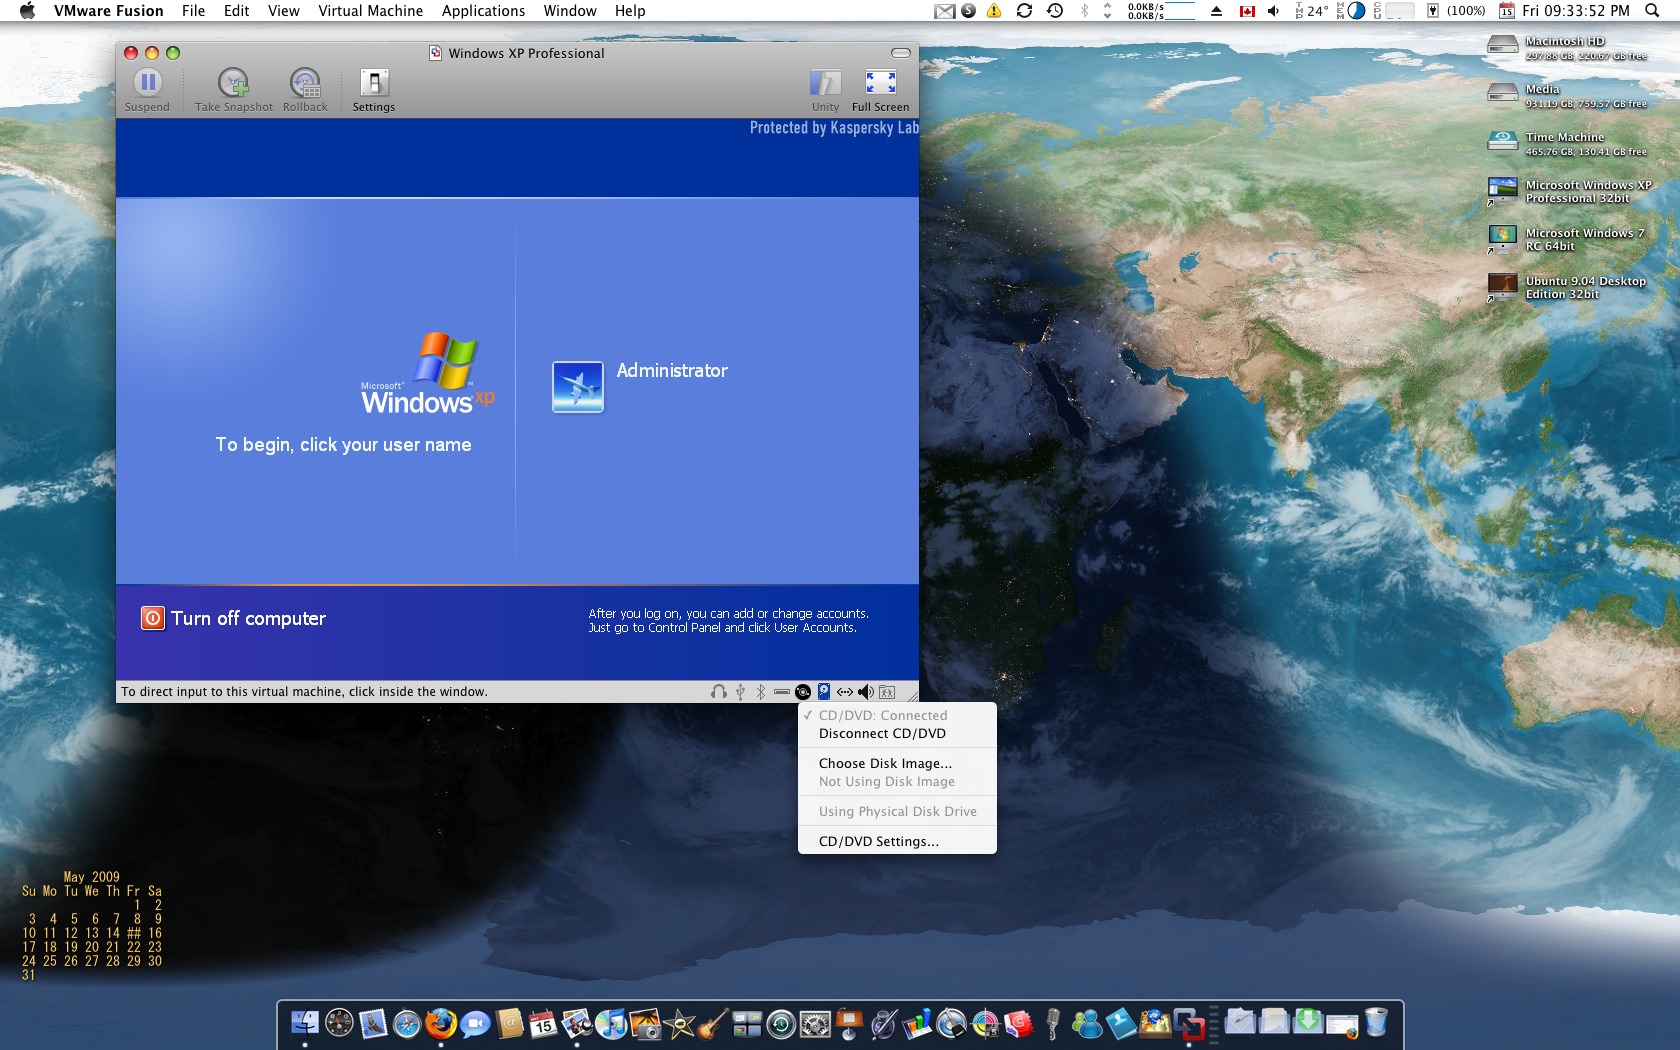Open the Downloads stack in the Dock
Viewport: 1680px width, 1050px height.
(1308, 1021)
